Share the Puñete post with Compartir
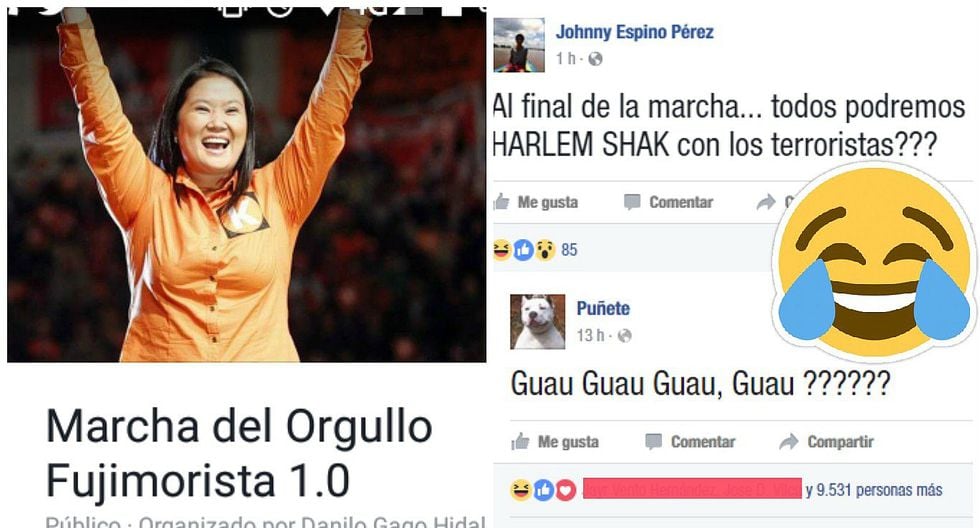 click(x=826, y=442)
